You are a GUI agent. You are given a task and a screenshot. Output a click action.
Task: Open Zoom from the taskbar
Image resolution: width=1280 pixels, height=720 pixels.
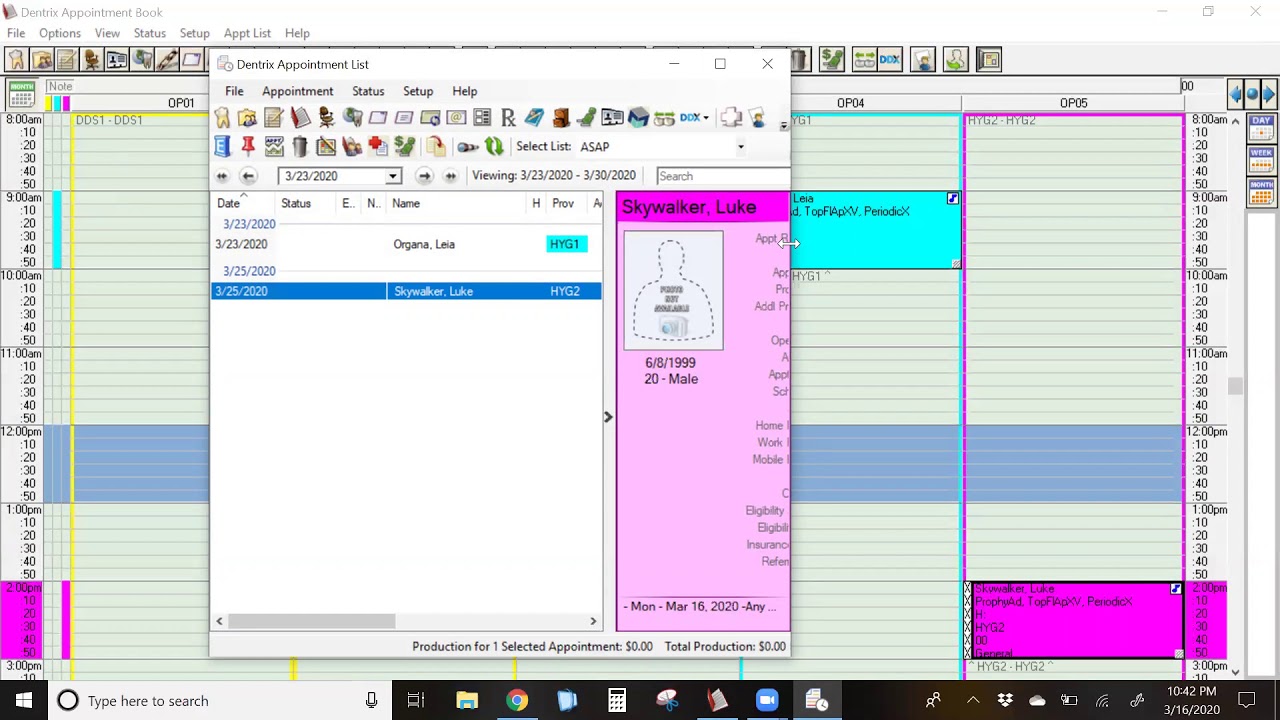click(767, 701)
